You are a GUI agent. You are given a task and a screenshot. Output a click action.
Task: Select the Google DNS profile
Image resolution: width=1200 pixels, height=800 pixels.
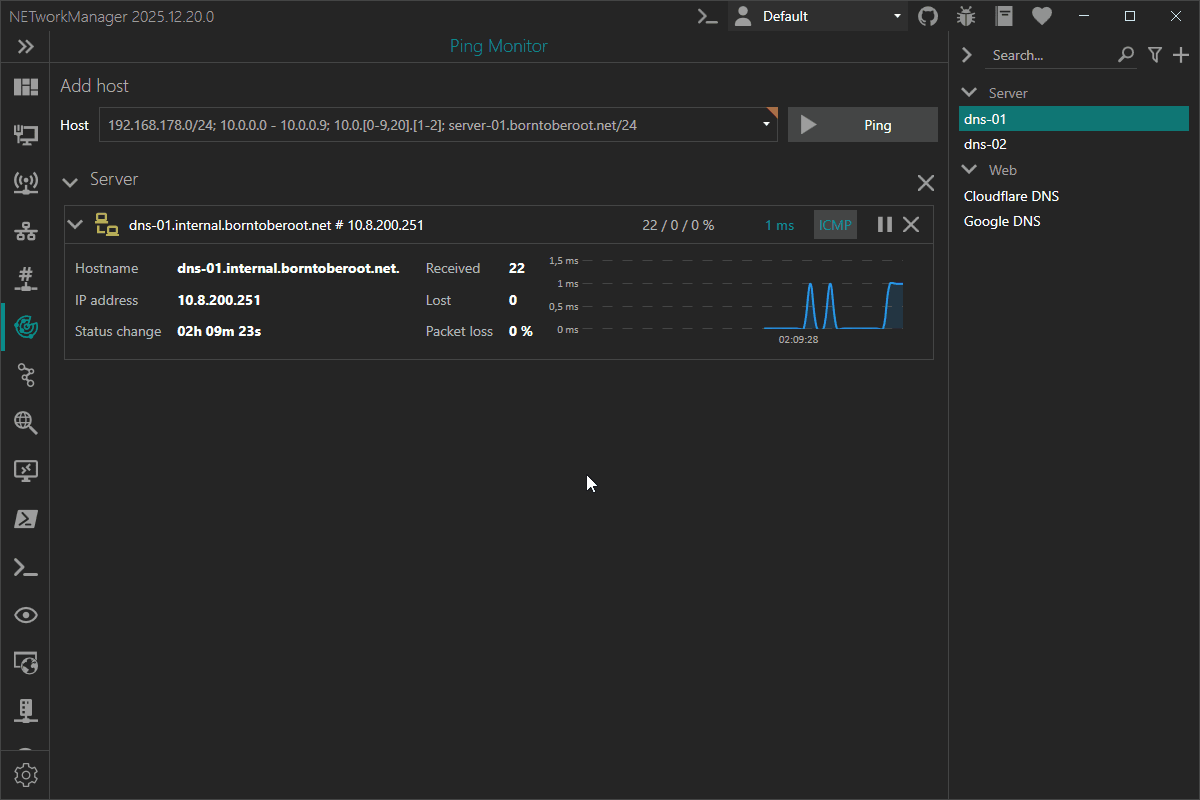coord(1002,220)
